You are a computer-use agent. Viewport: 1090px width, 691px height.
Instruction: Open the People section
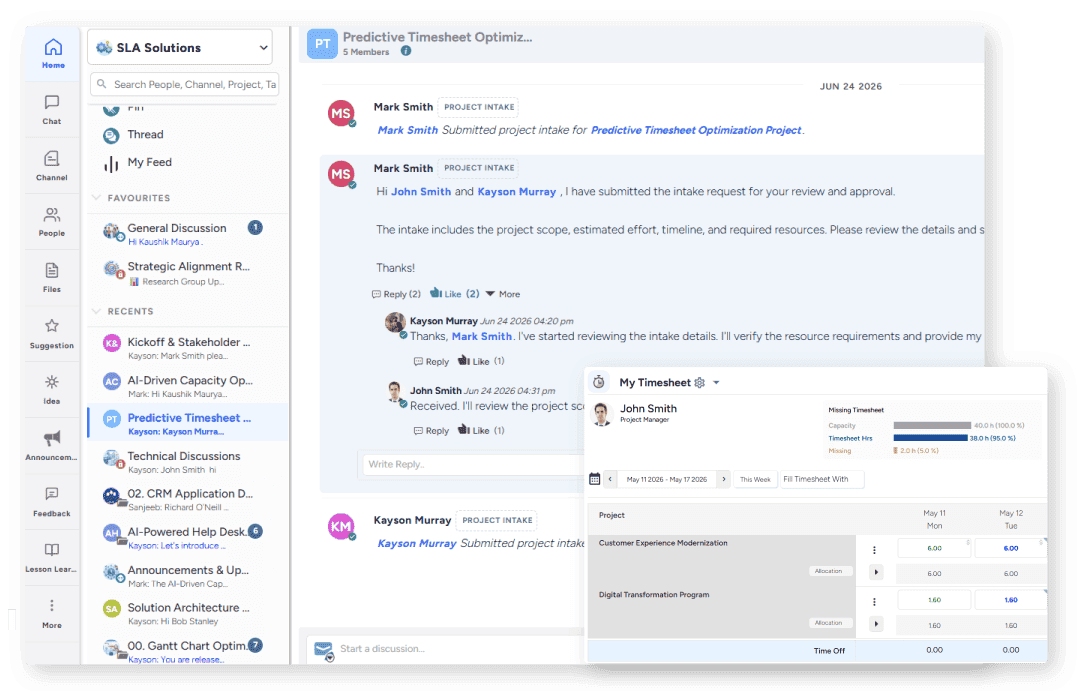(51, 222)
